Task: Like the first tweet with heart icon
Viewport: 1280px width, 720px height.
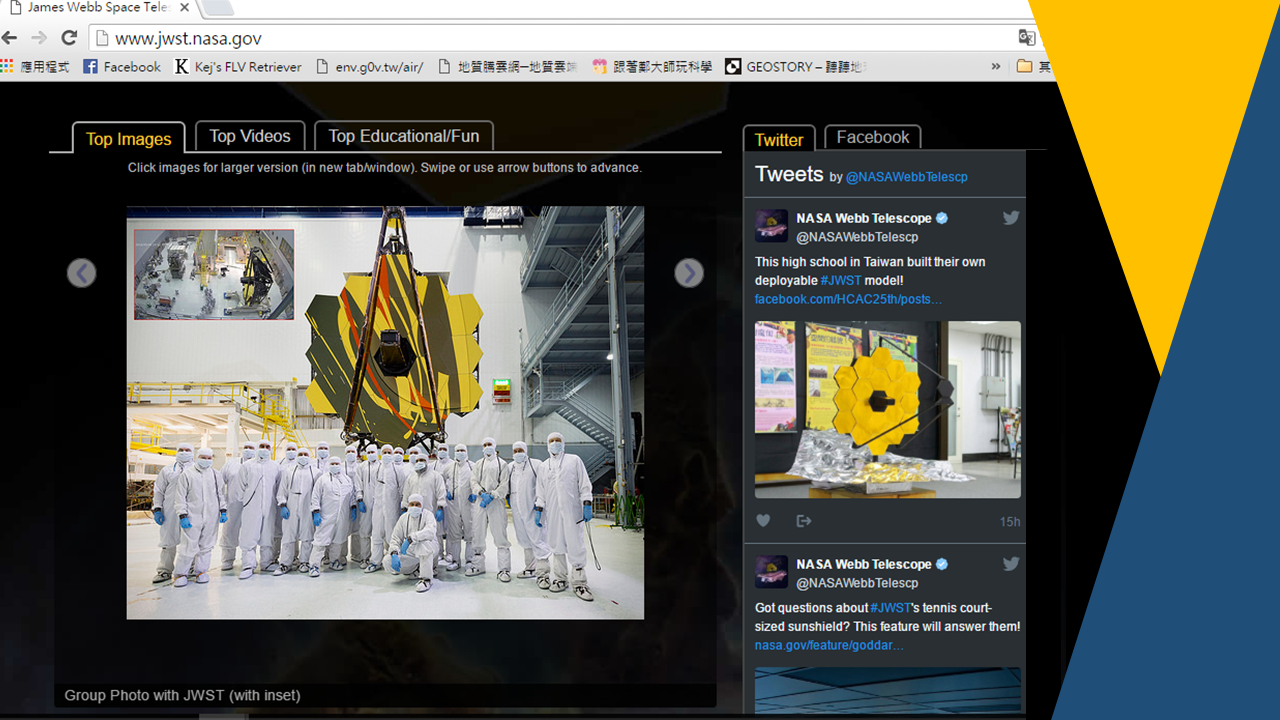Action: click(x=763, y=521)
